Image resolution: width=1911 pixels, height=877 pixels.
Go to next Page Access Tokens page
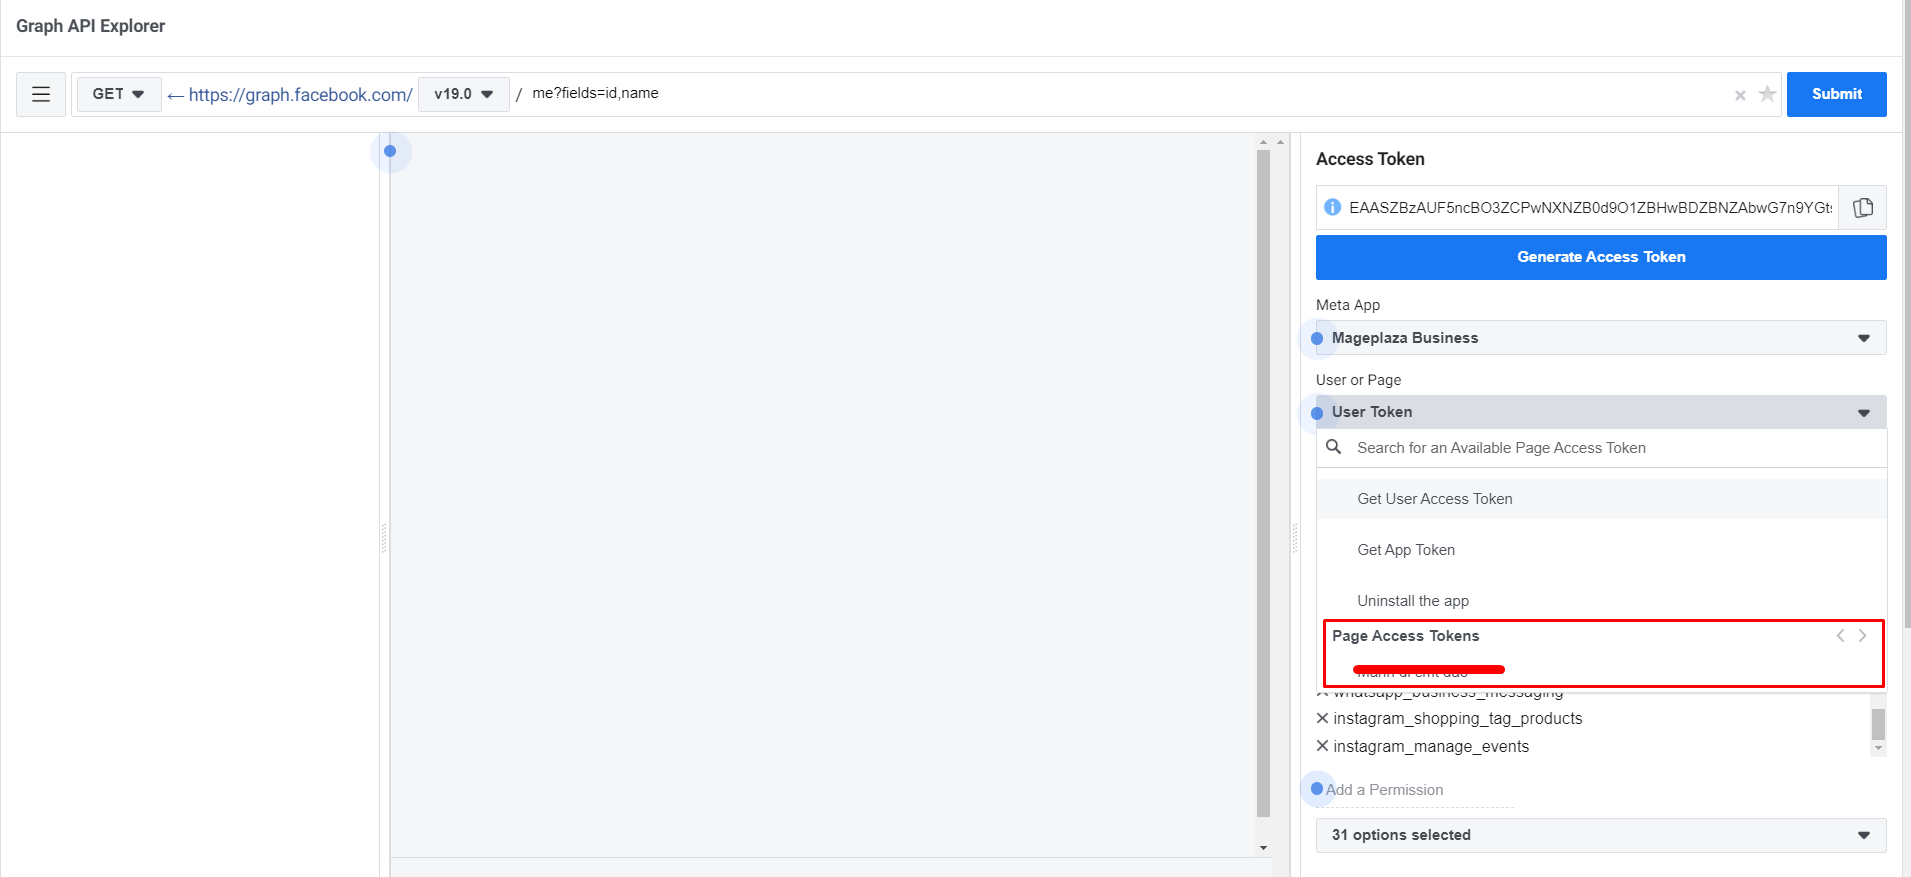pyautogui.click(x=1862, y=636)
